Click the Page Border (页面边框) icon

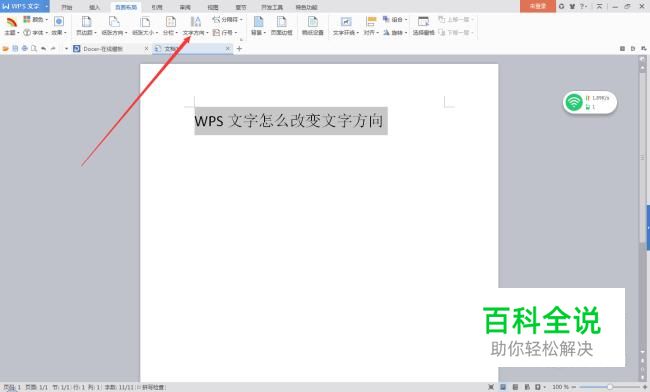[x=281, y=22]
